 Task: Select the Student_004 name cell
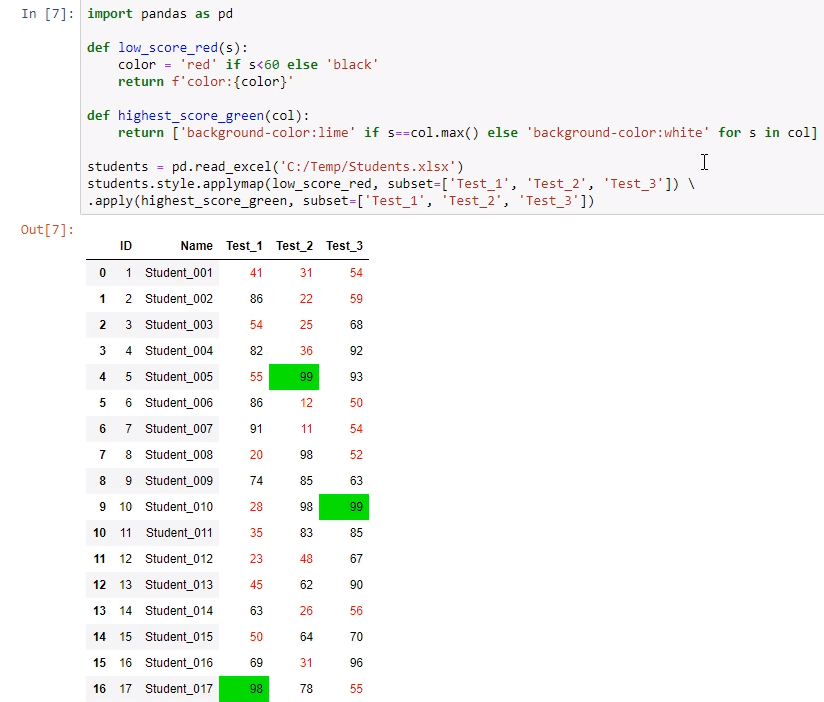point(179,351)
